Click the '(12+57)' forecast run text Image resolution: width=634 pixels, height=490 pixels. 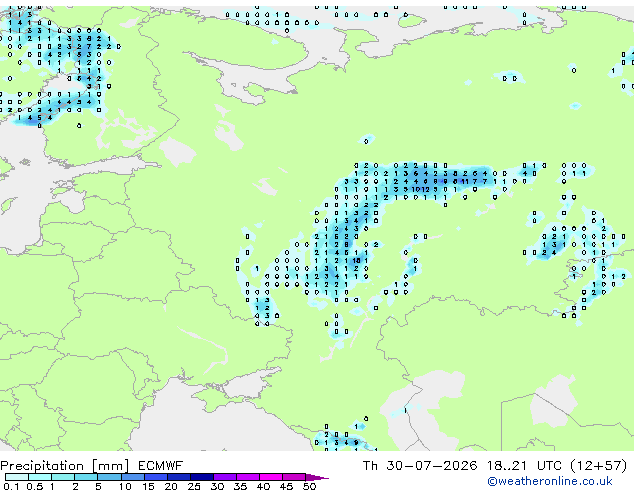(598, 466)
